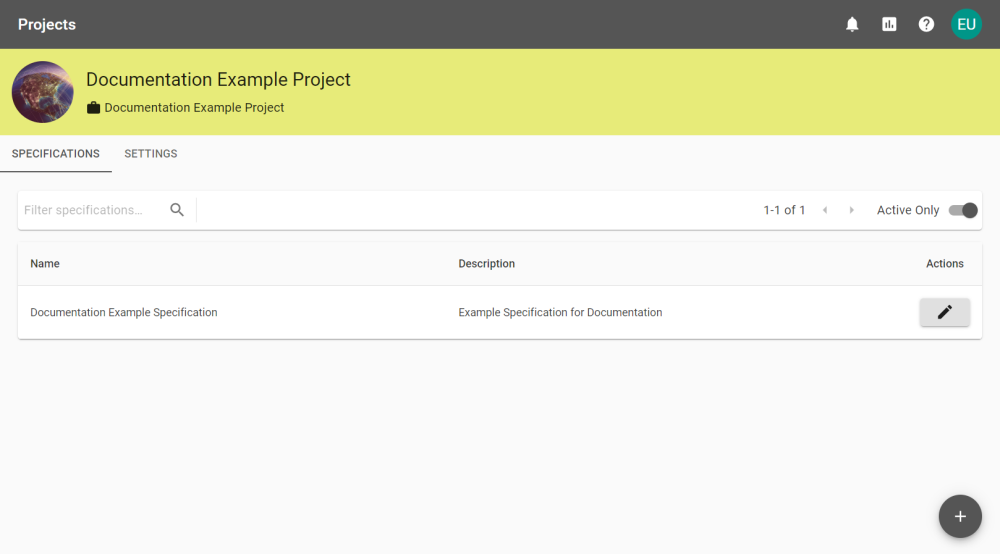Go to the previous page of specifications
This screenshot has height=554, width=1000.
825,210
